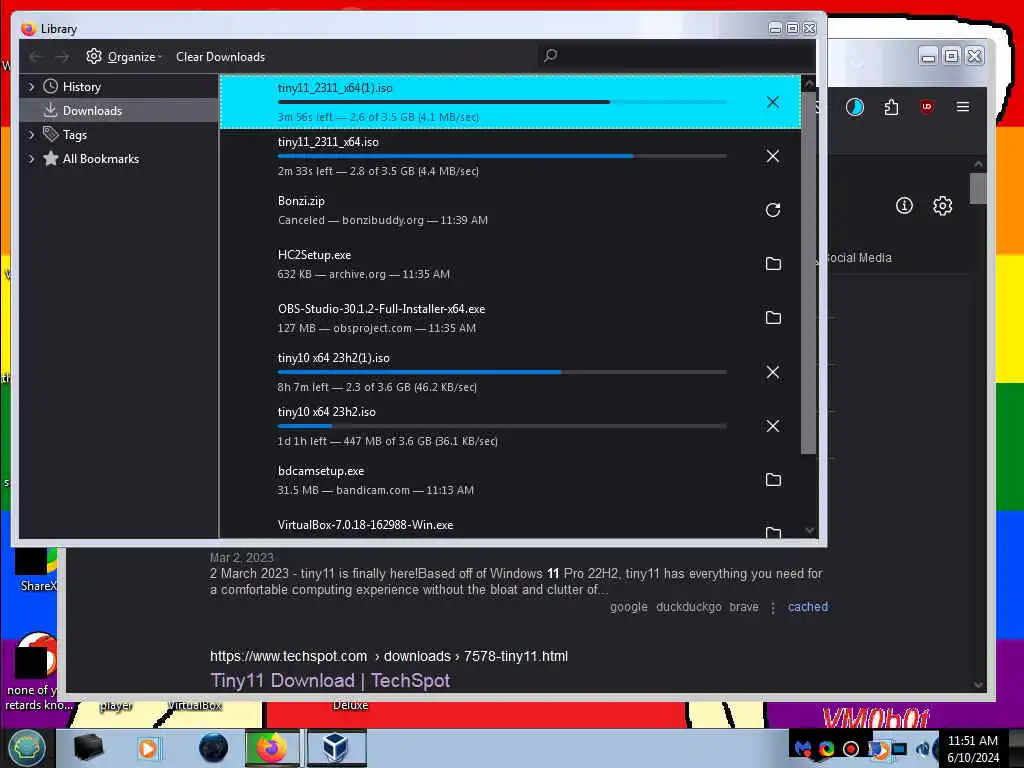Viewport: 1024px width, 768px height.
Task: Click the tiny10 x64 23h2(1).iso progress bar
Action: (502, 372)
